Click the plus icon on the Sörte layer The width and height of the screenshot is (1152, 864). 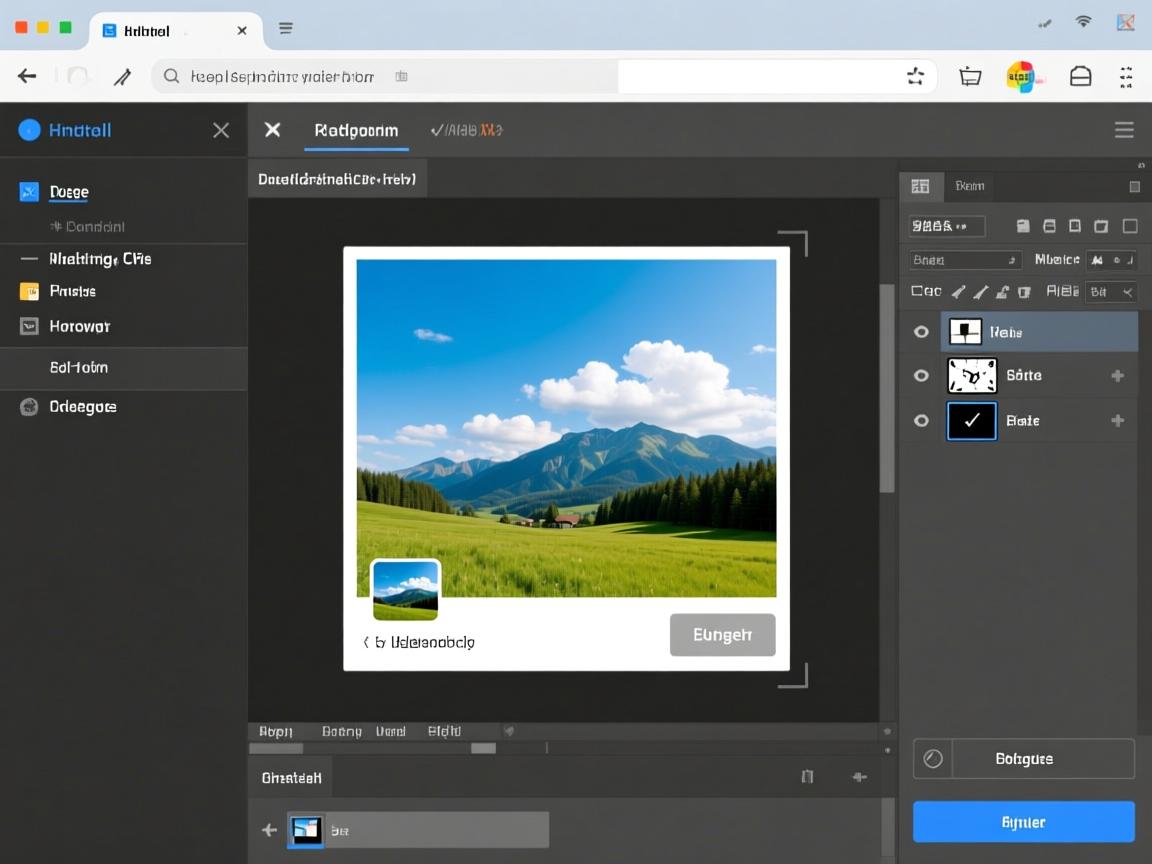[x=1117, y=376]
